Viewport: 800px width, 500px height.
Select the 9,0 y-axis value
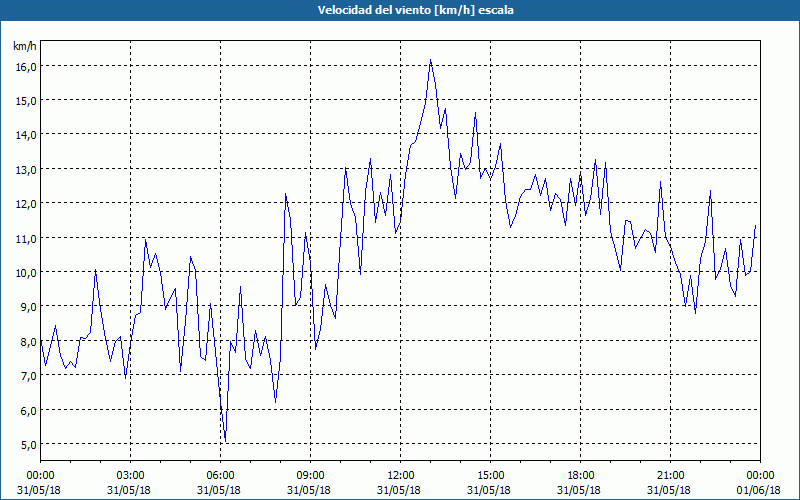[28, 307]
